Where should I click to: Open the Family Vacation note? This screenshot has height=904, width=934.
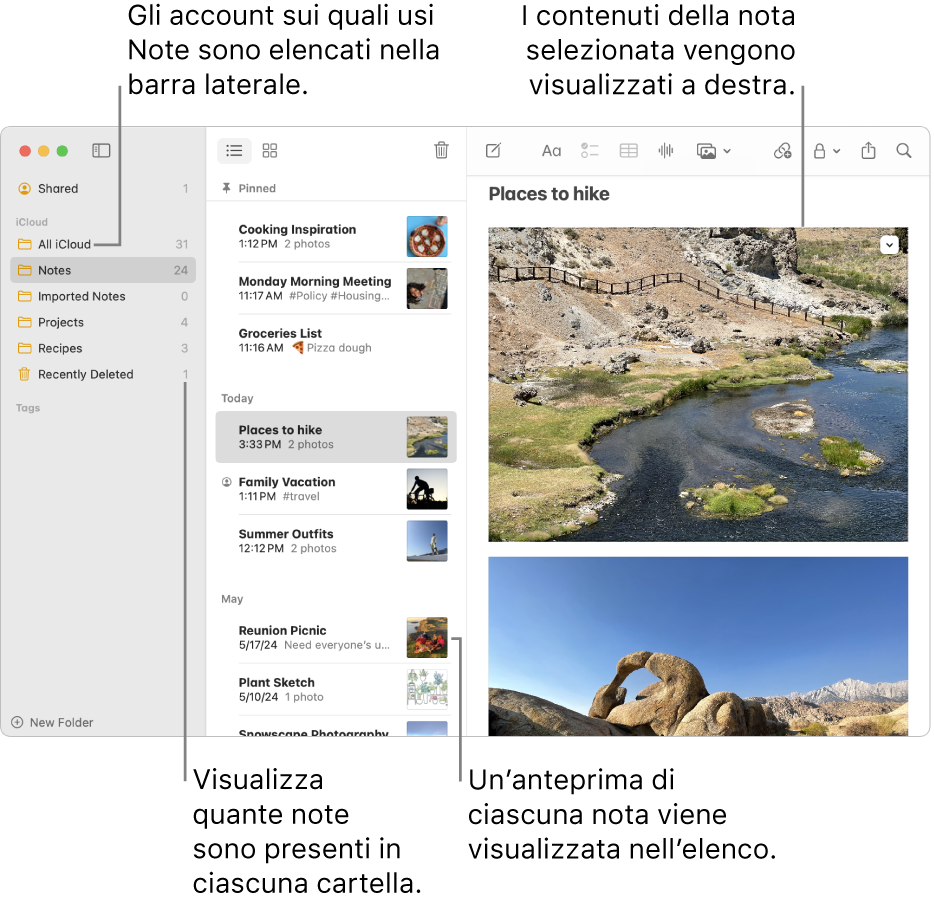point(336,489)
